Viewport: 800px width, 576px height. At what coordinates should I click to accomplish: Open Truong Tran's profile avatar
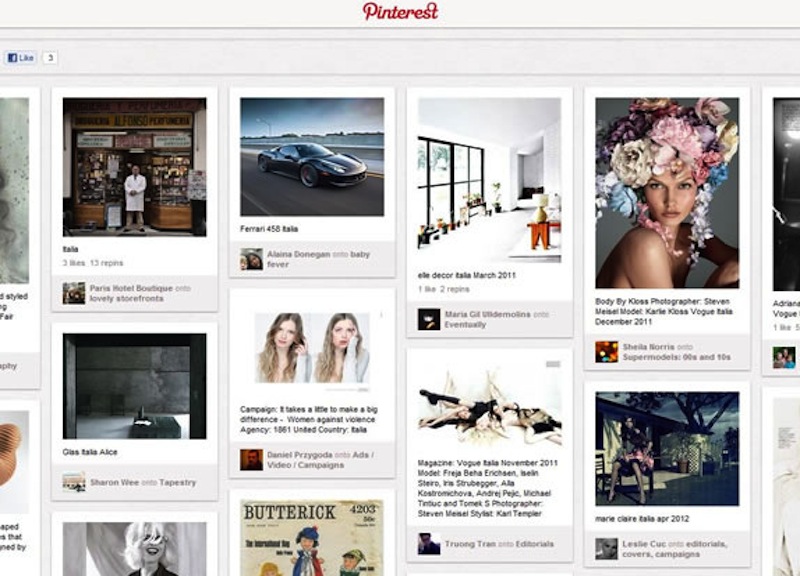429,544
